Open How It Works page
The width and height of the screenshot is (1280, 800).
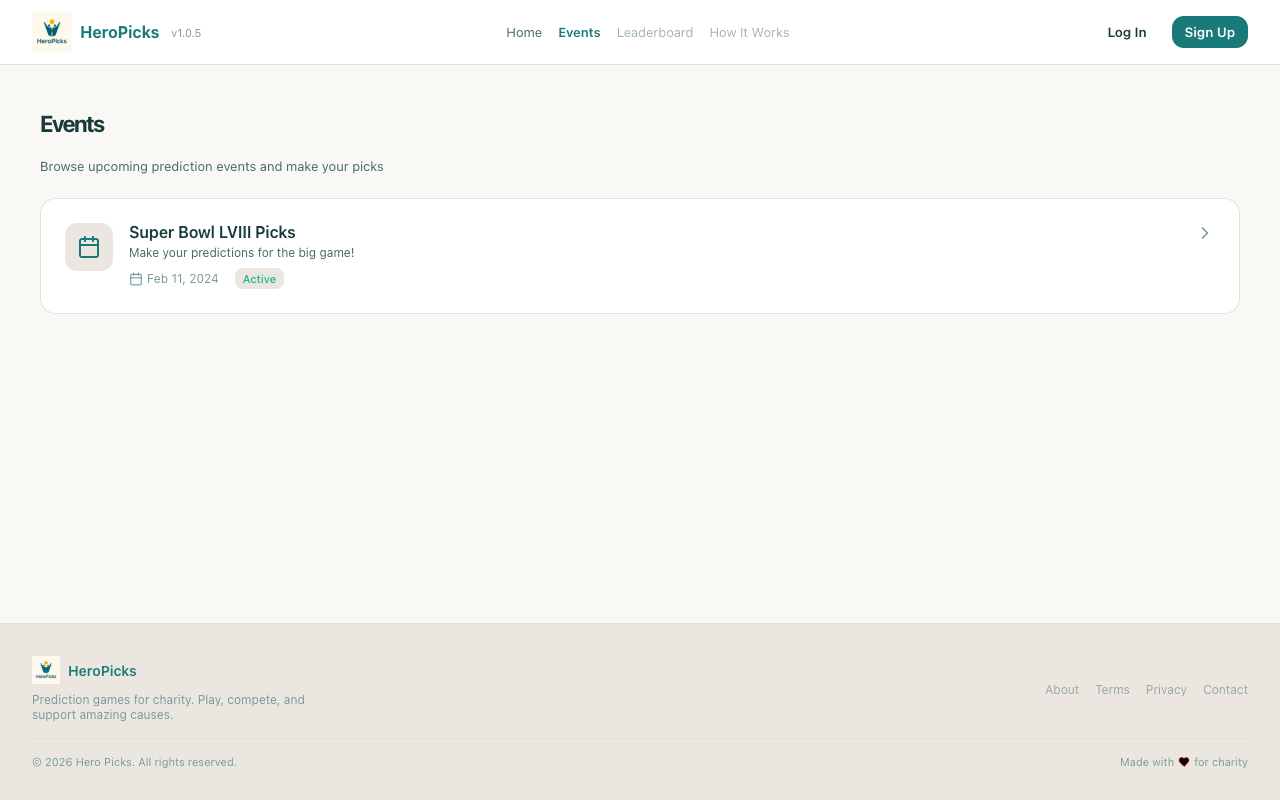pyautogui.click(x=749, y=32)
